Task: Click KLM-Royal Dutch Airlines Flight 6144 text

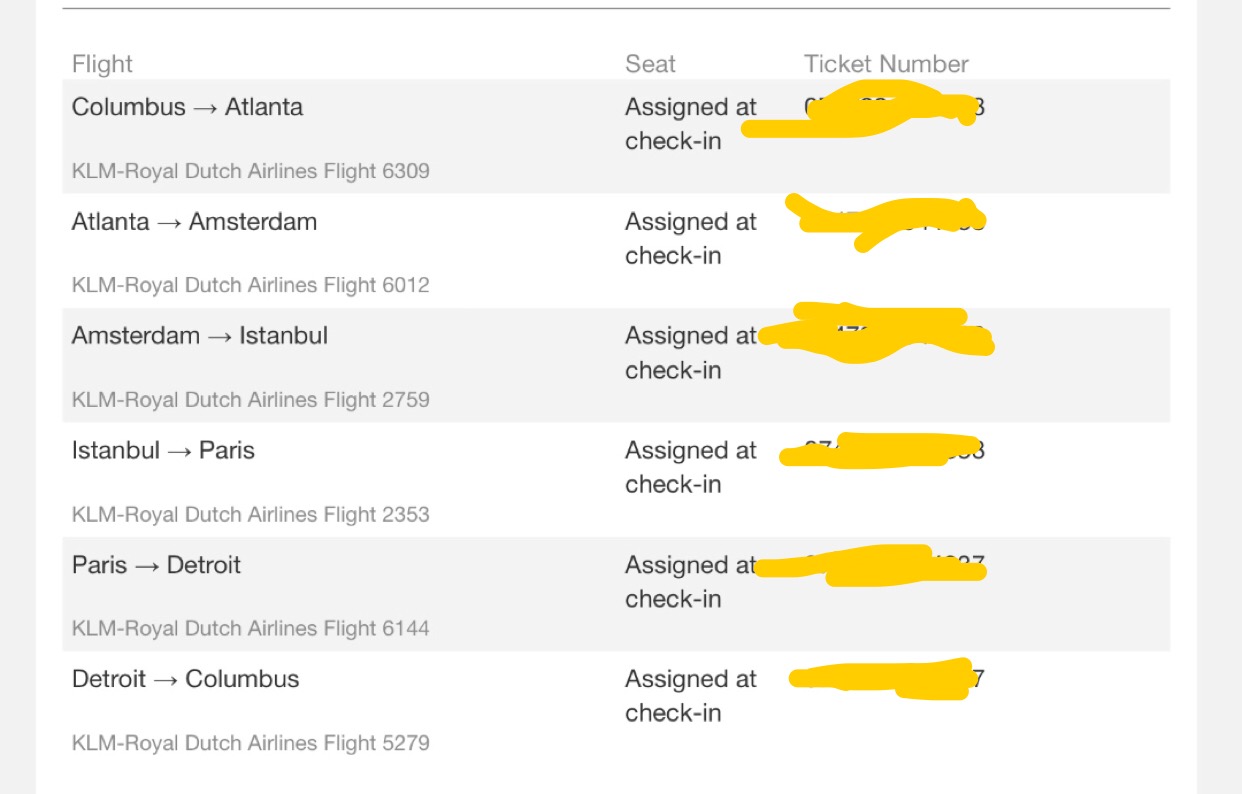Action: tap(251, 629)
